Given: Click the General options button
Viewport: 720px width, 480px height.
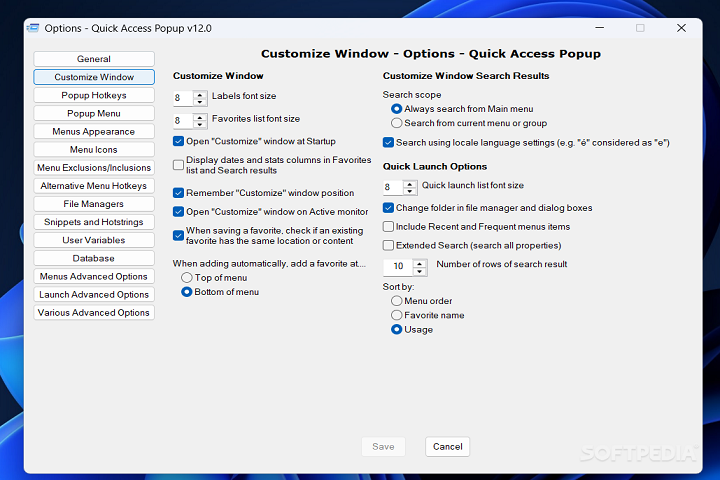Looking at the screenshot, I should click(x=94, y=59).
